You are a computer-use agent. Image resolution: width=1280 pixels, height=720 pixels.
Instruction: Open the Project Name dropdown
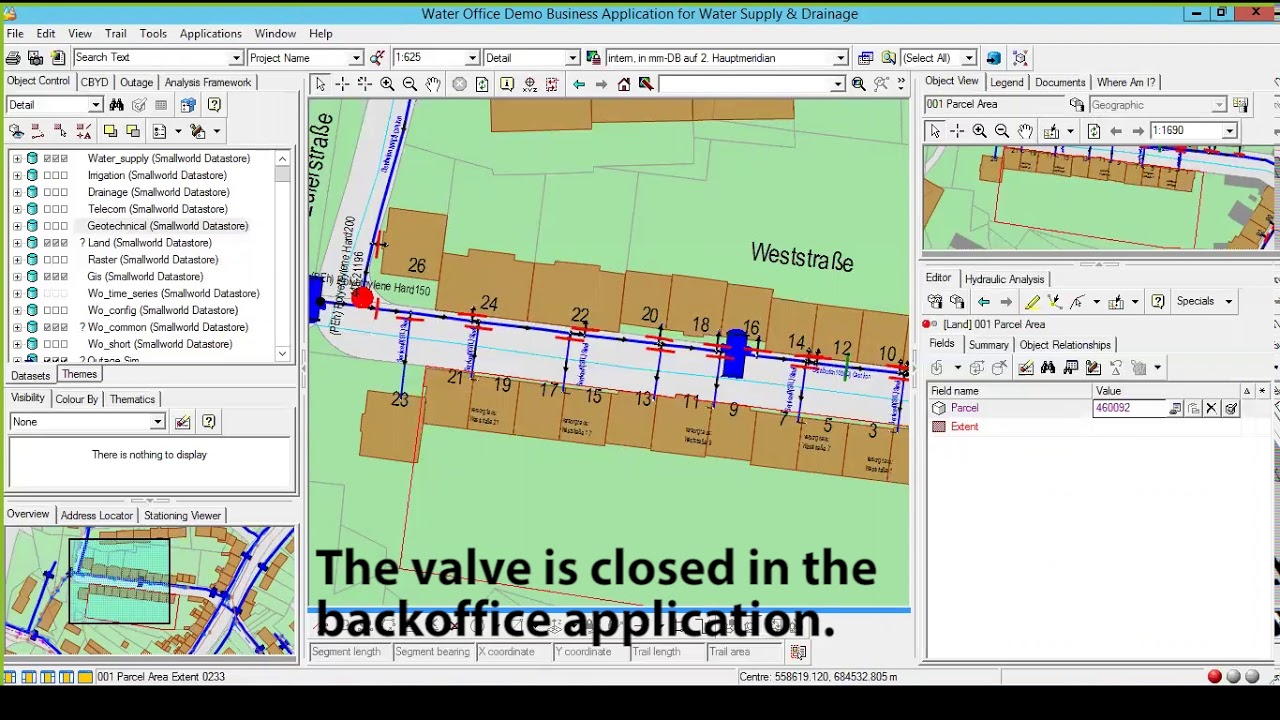(355, 58)
